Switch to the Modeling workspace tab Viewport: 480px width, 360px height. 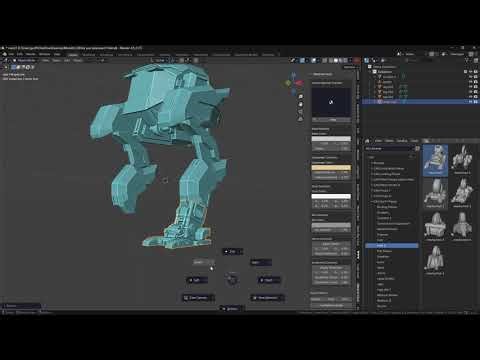(x=89, y=55)
